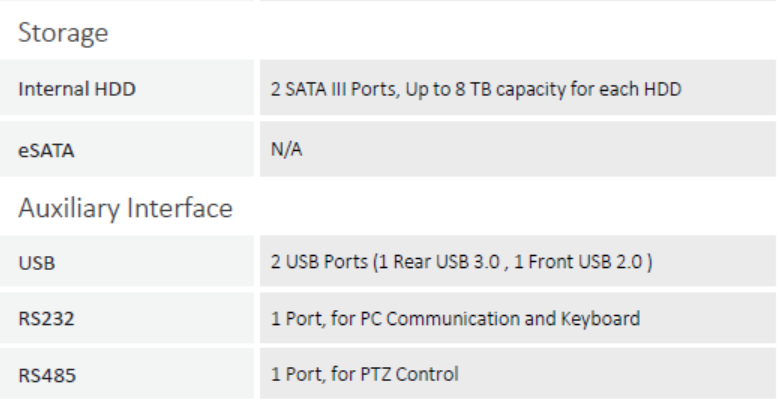
Task: Click the Storage section heading
Action: tap(63, 33)
